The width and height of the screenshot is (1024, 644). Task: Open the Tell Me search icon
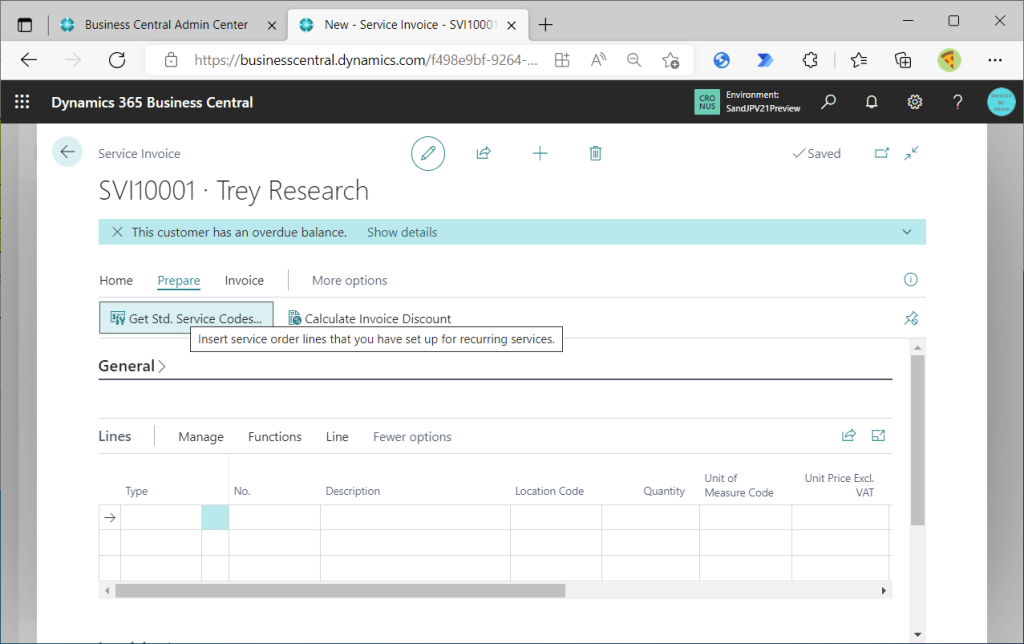click(828, 102)
